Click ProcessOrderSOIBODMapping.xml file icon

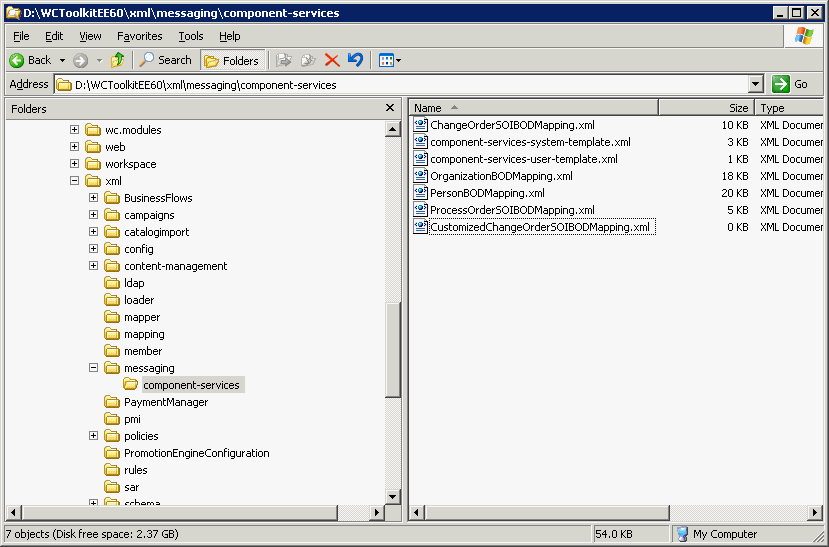(x=420, y=210)
